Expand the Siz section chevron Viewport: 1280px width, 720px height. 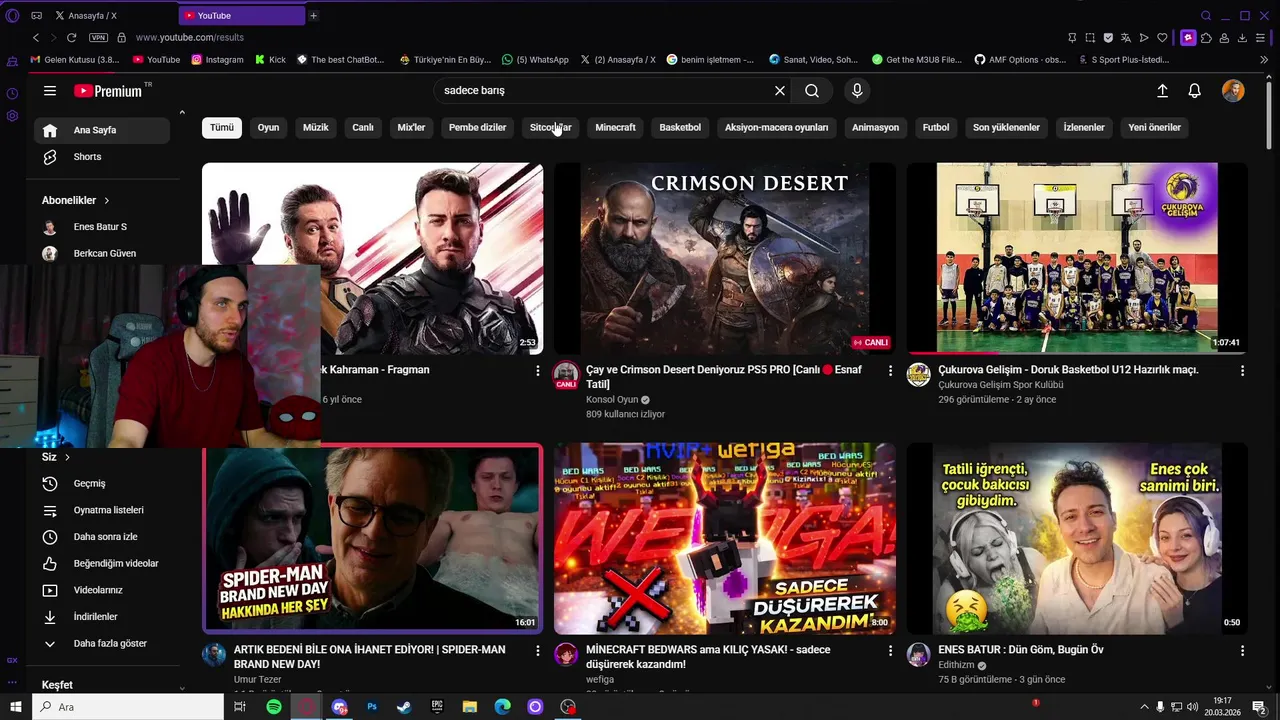click(67, 457)
